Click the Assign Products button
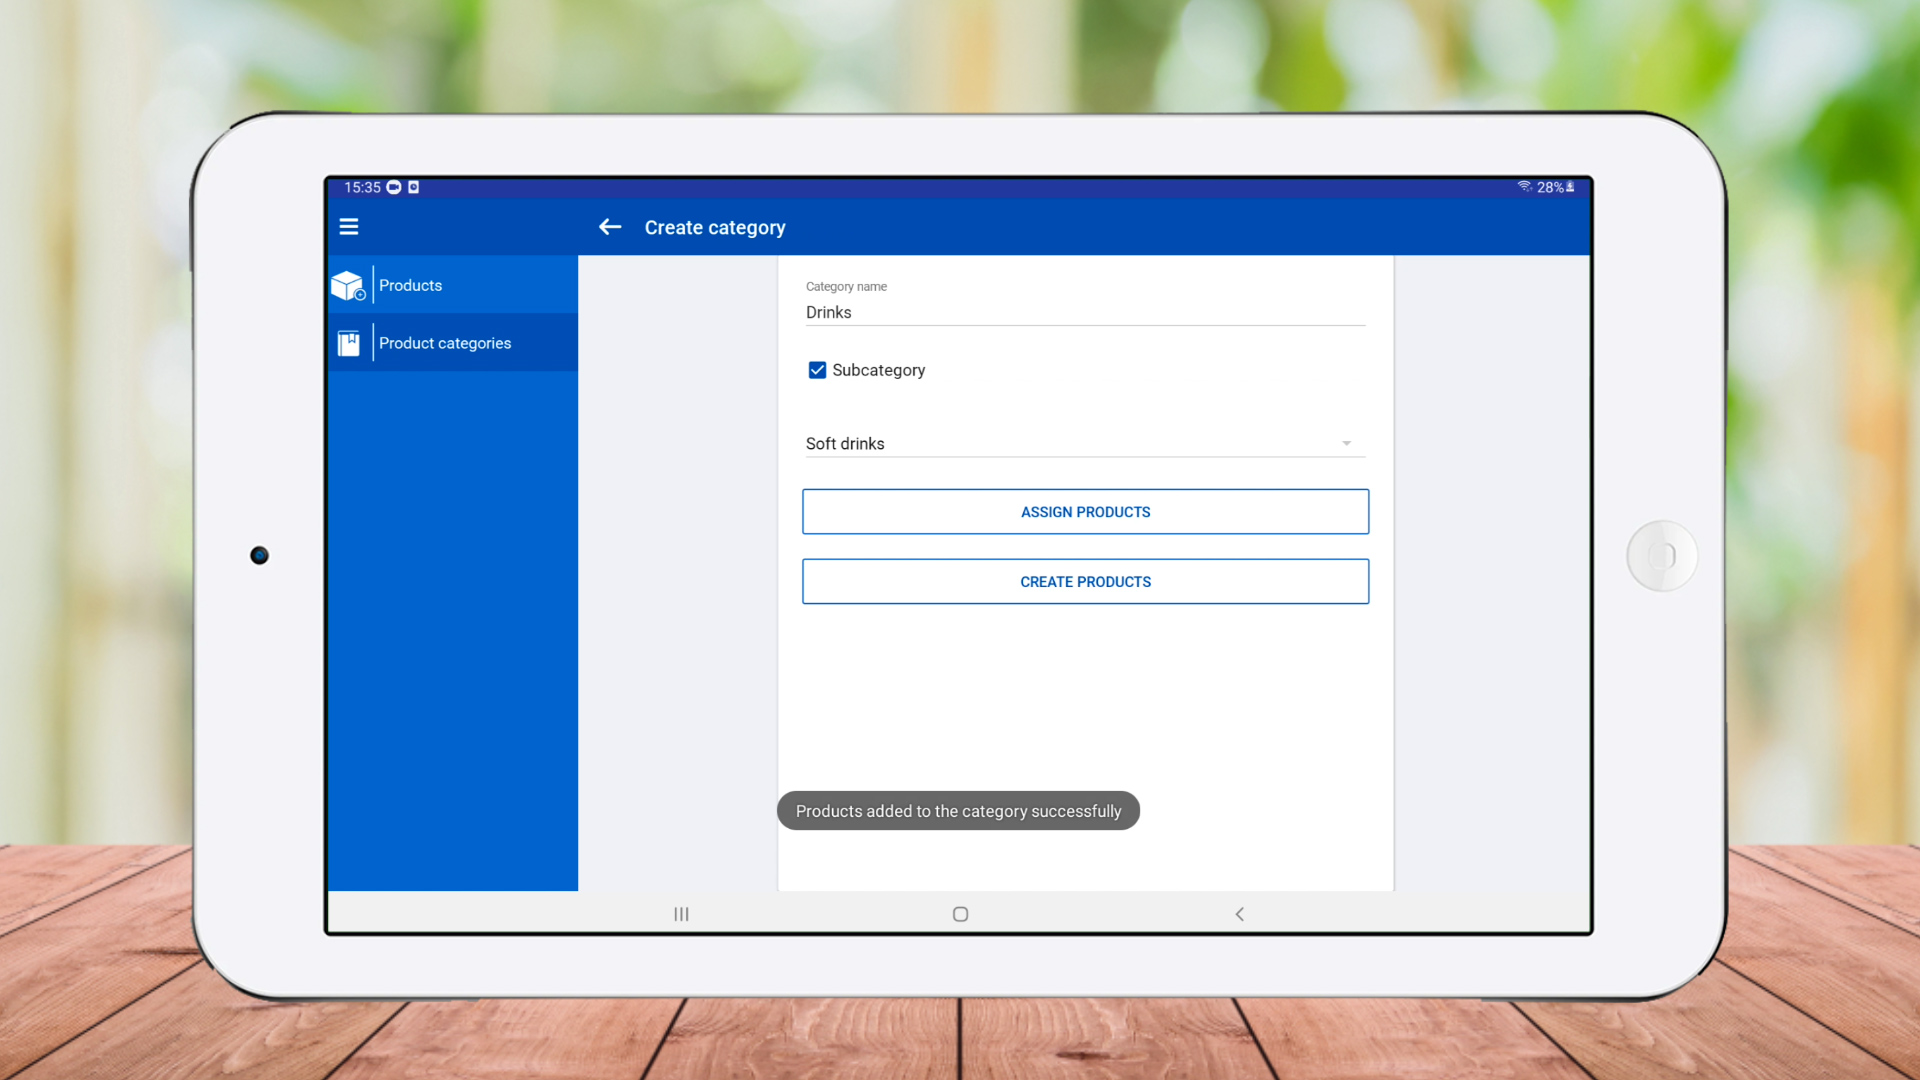The height and width of the screenshot is (1080, 1920). (1085, 512)
